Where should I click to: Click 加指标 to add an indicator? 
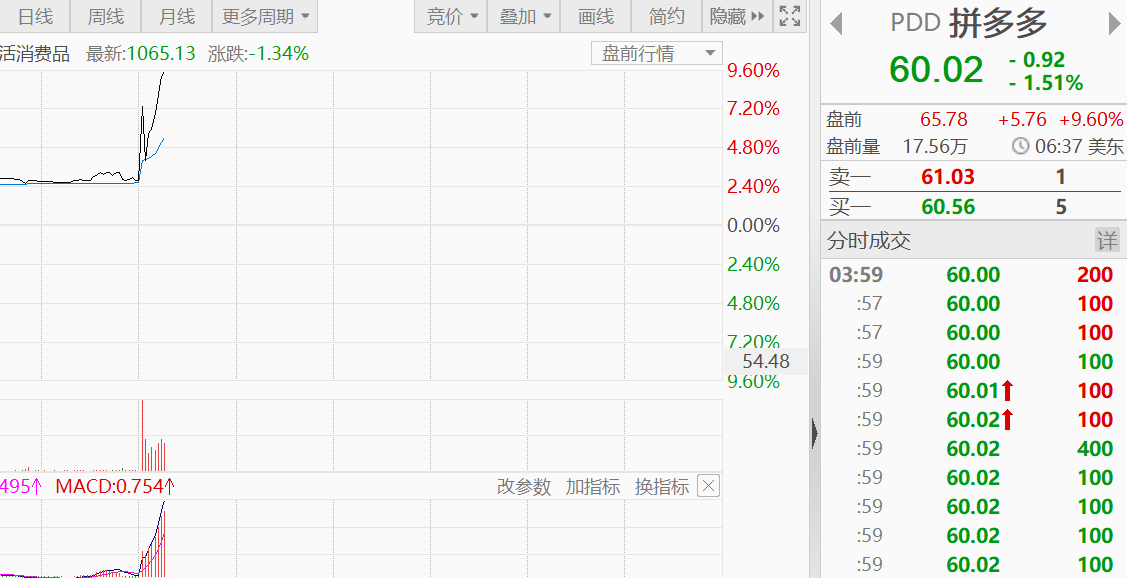[x=593, y=487]
